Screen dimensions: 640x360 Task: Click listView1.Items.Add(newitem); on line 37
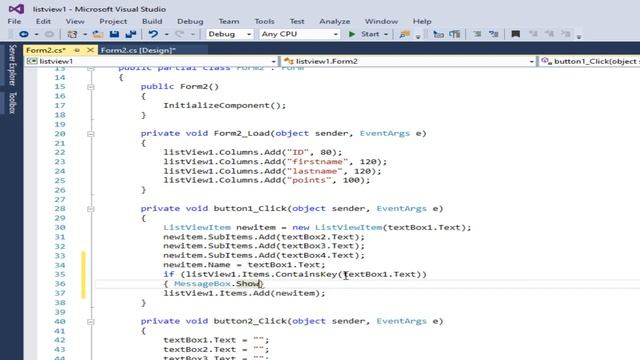coord(244,293)
